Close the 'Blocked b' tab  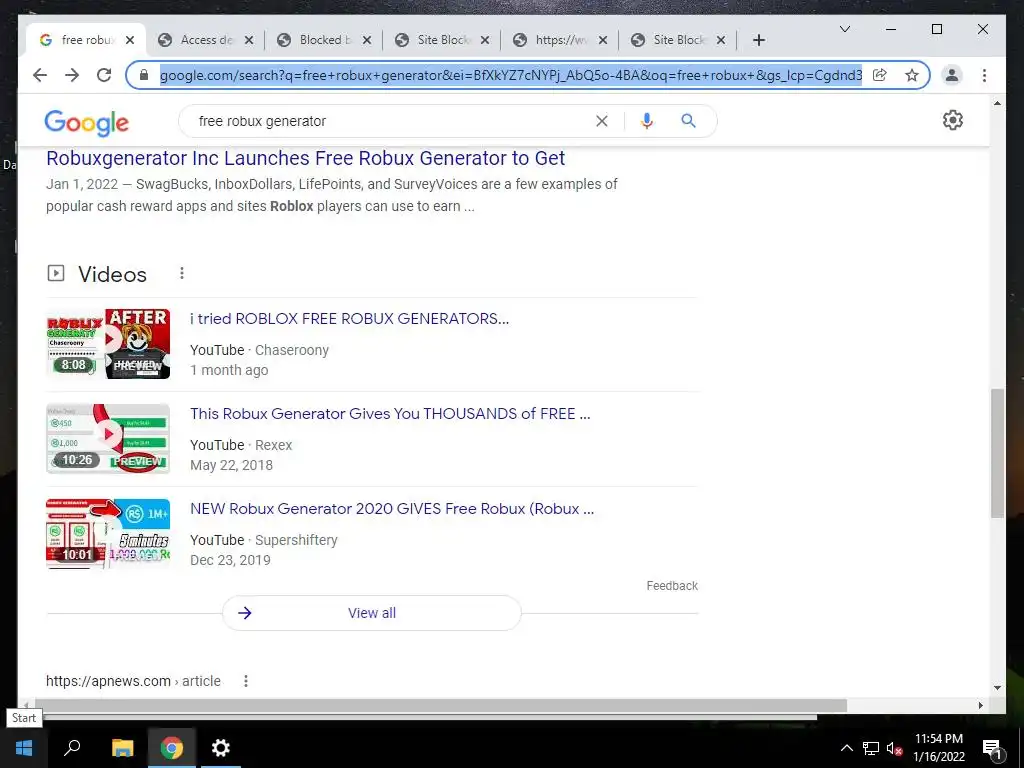(367, 40)
